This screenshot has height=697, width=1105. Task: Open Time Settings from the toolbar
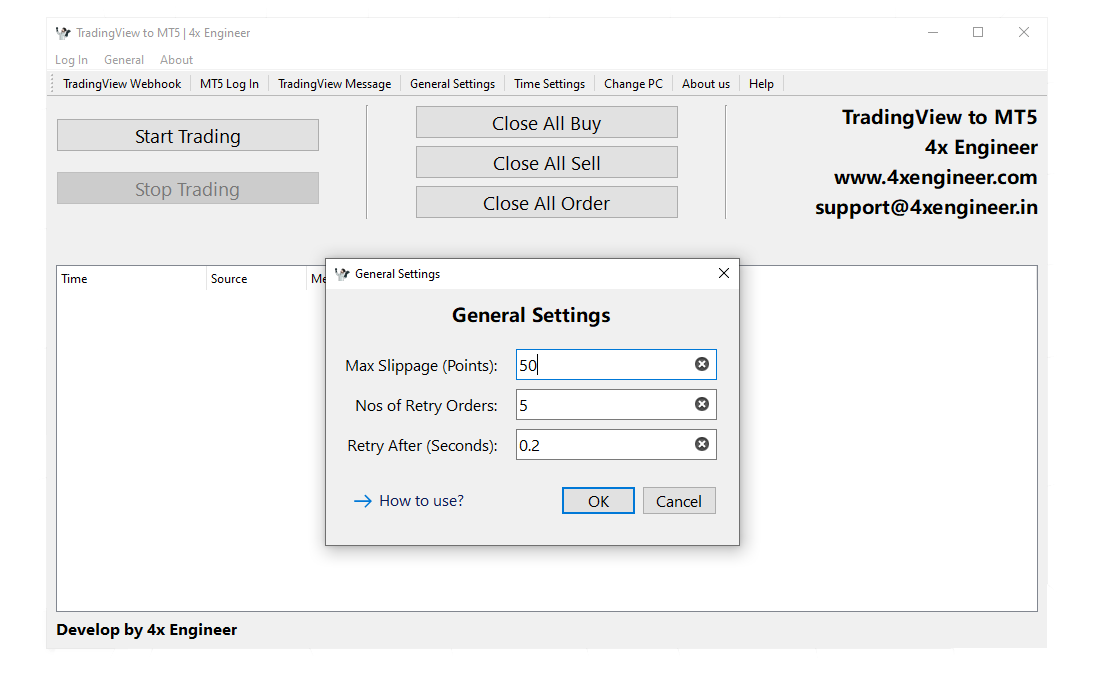click(550, 84)
